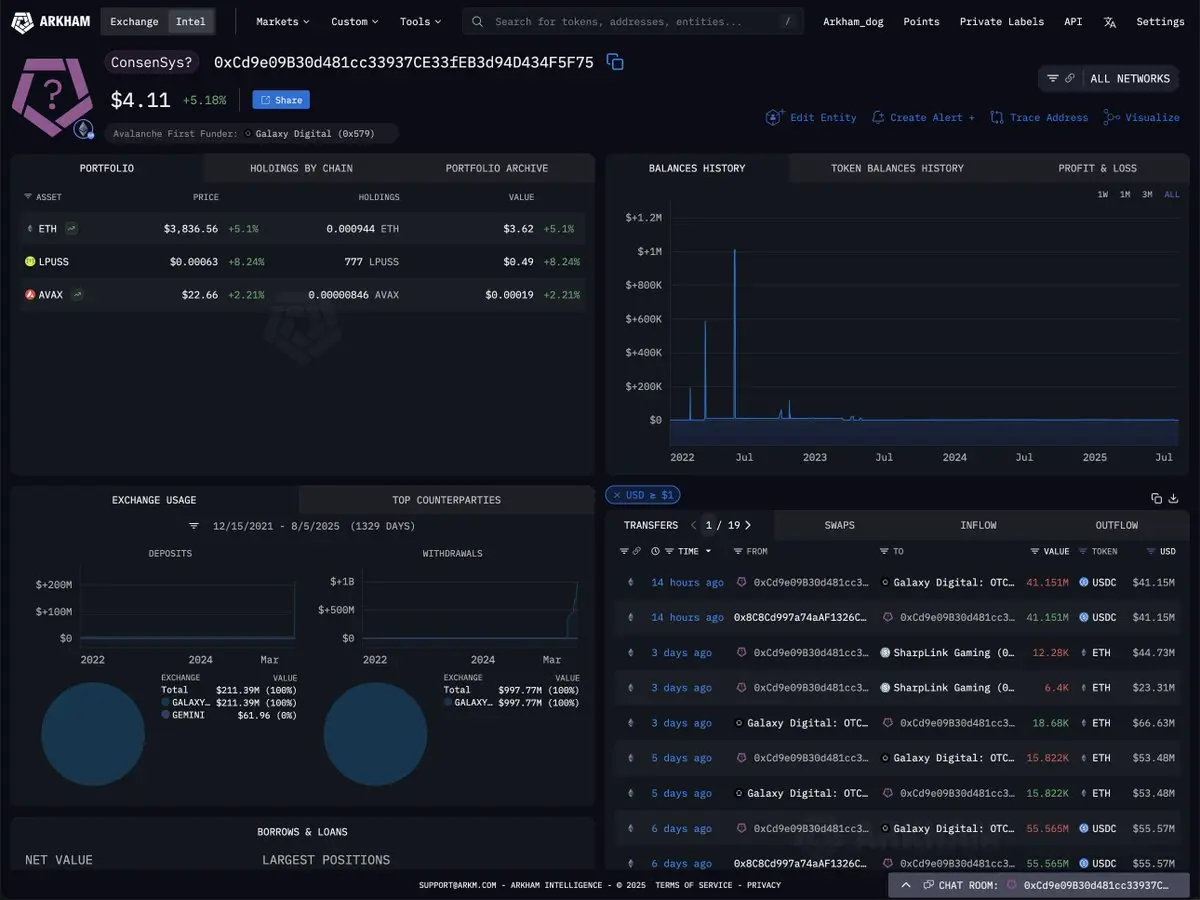This screenshot has width=1200, height=900.
Task: Select the 1W balance history range
Action: coord(1102,194)
